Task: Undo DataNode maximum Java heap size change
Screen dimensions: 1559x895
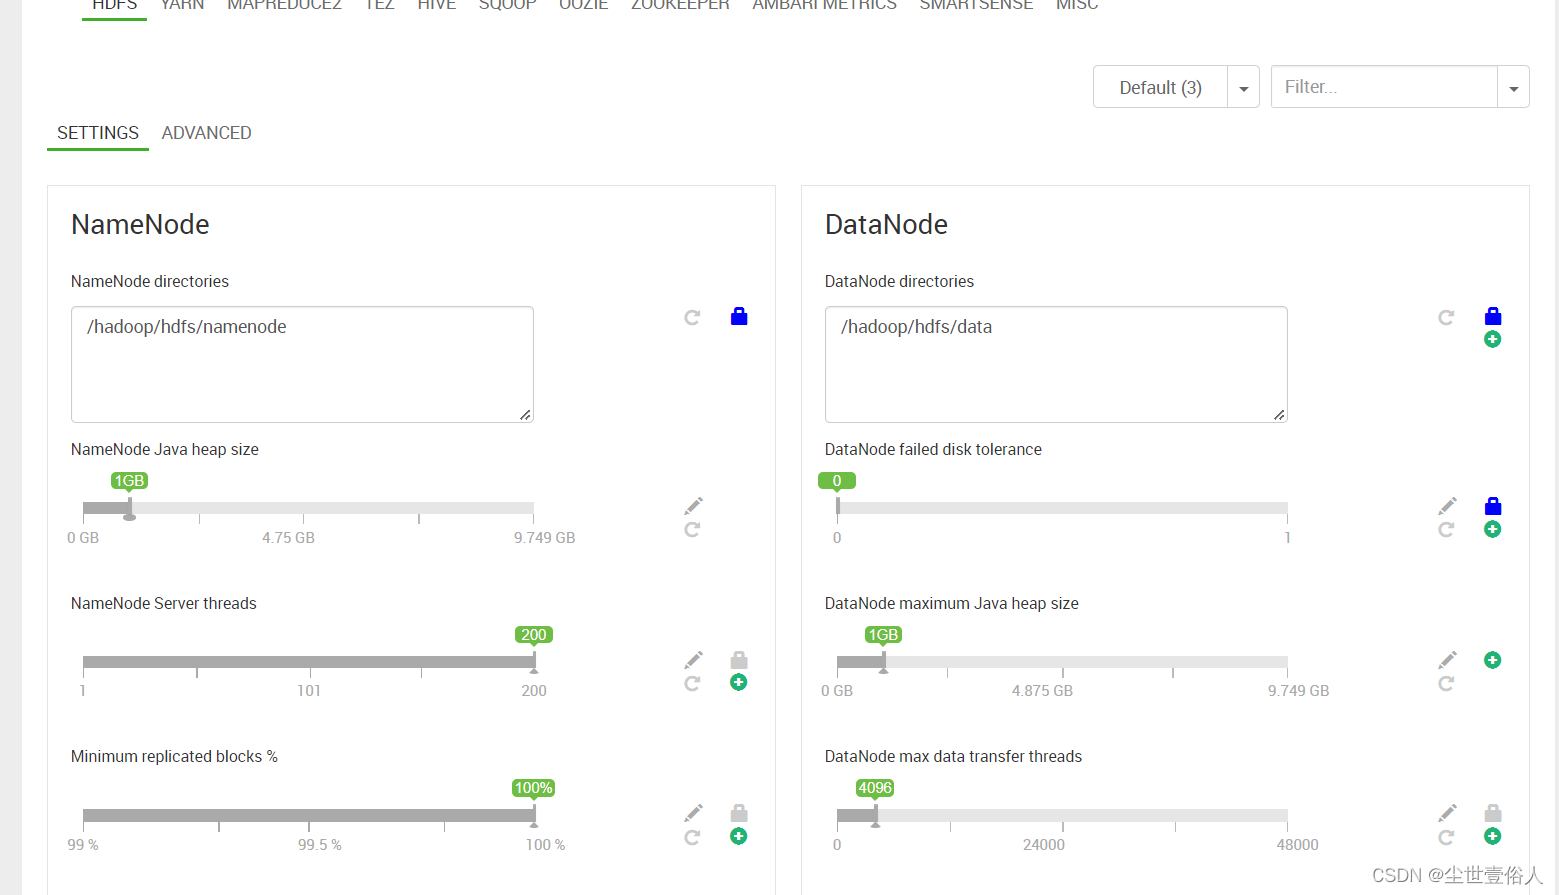Action: click(1446, 683)
